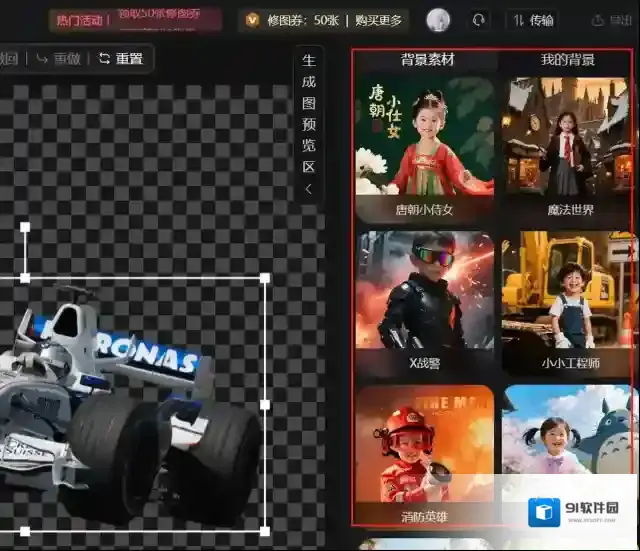Click the redo (重做) arrow icon
The height and width of the screenshot is (551, 640).
pyautogui.click(x=42, y=59)
